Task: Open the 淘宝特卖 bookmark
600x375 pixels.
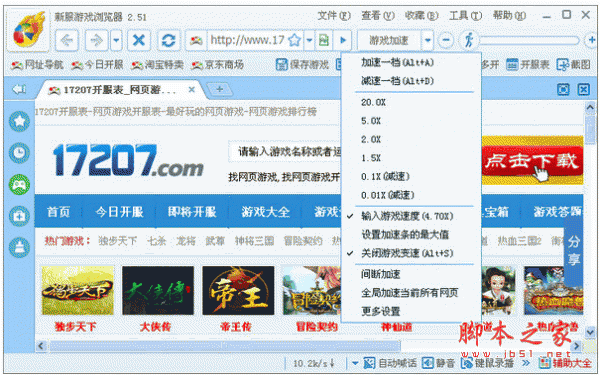Action: [x=157, y=65]
